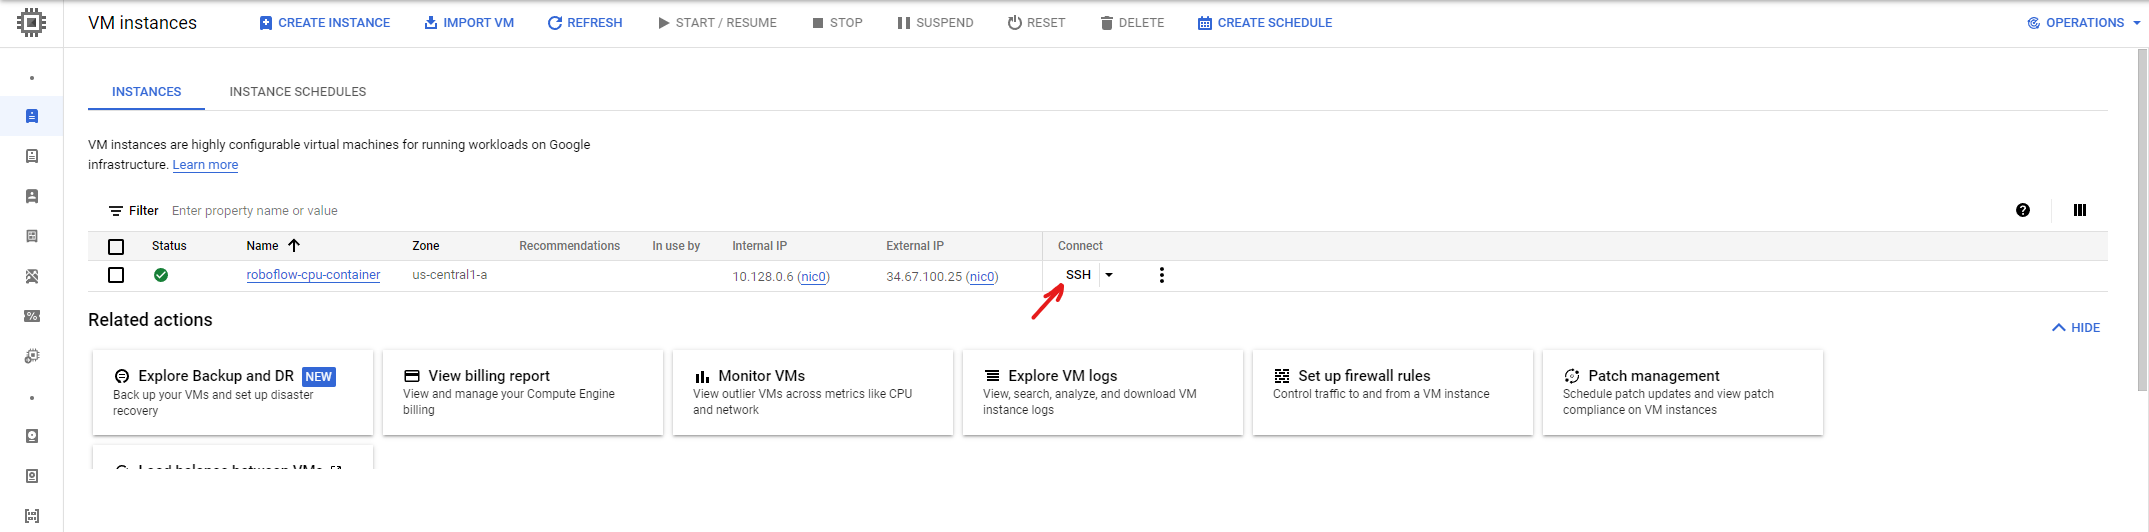Sort by the Name column header
This screenshot has height=532, width=2149.
tap(263, 246)
